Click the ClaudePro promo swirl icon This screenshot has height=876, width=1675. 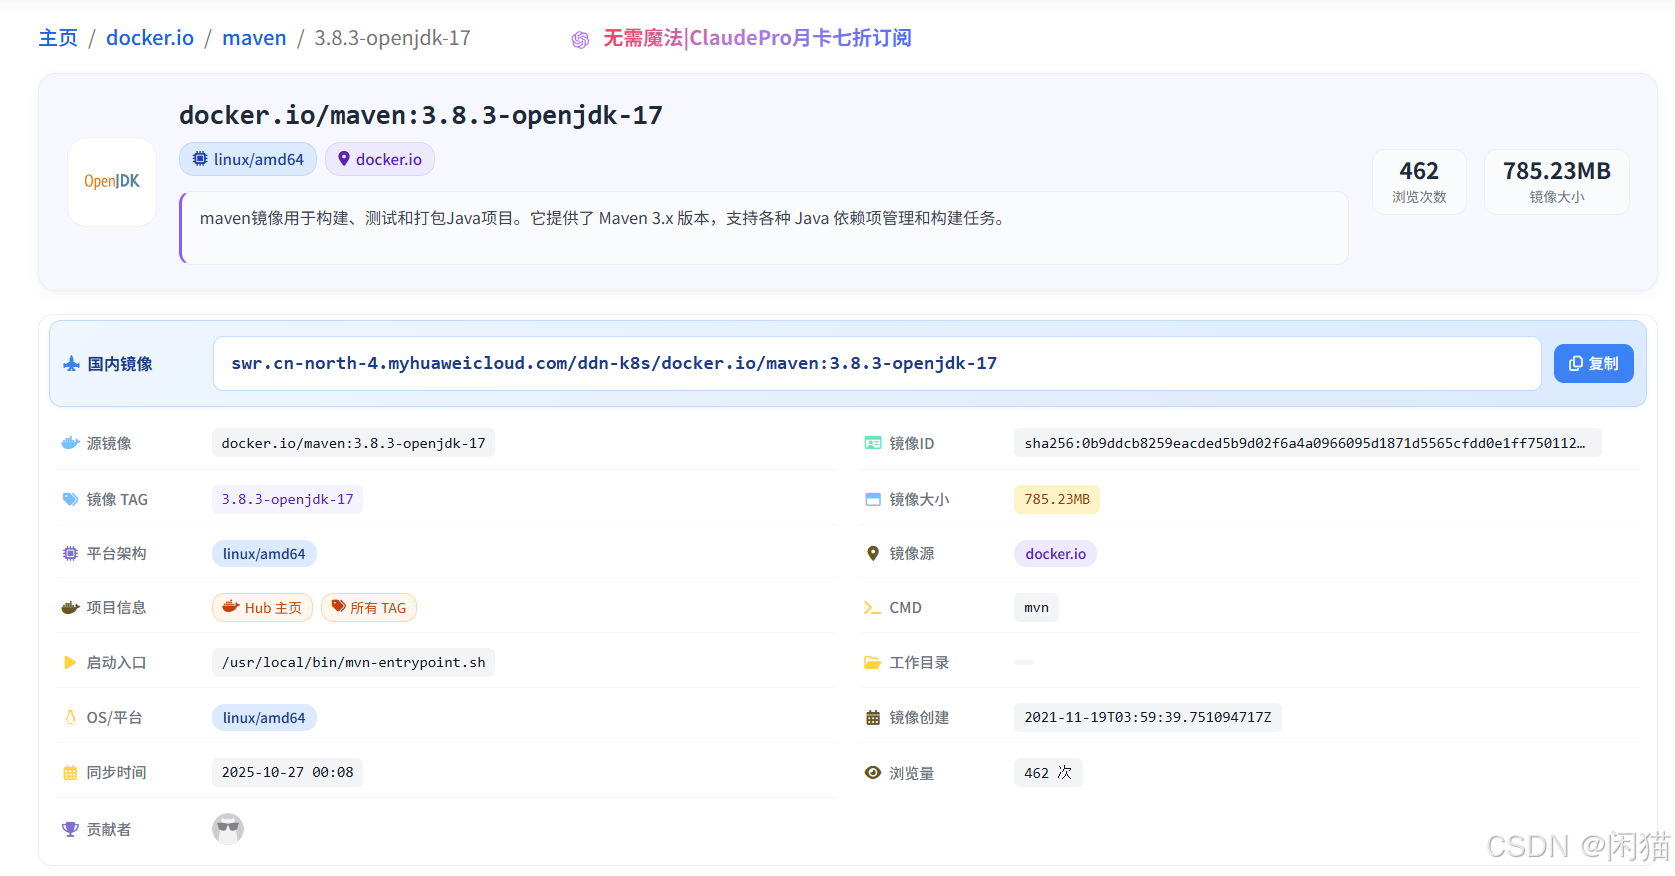[580, 40]
